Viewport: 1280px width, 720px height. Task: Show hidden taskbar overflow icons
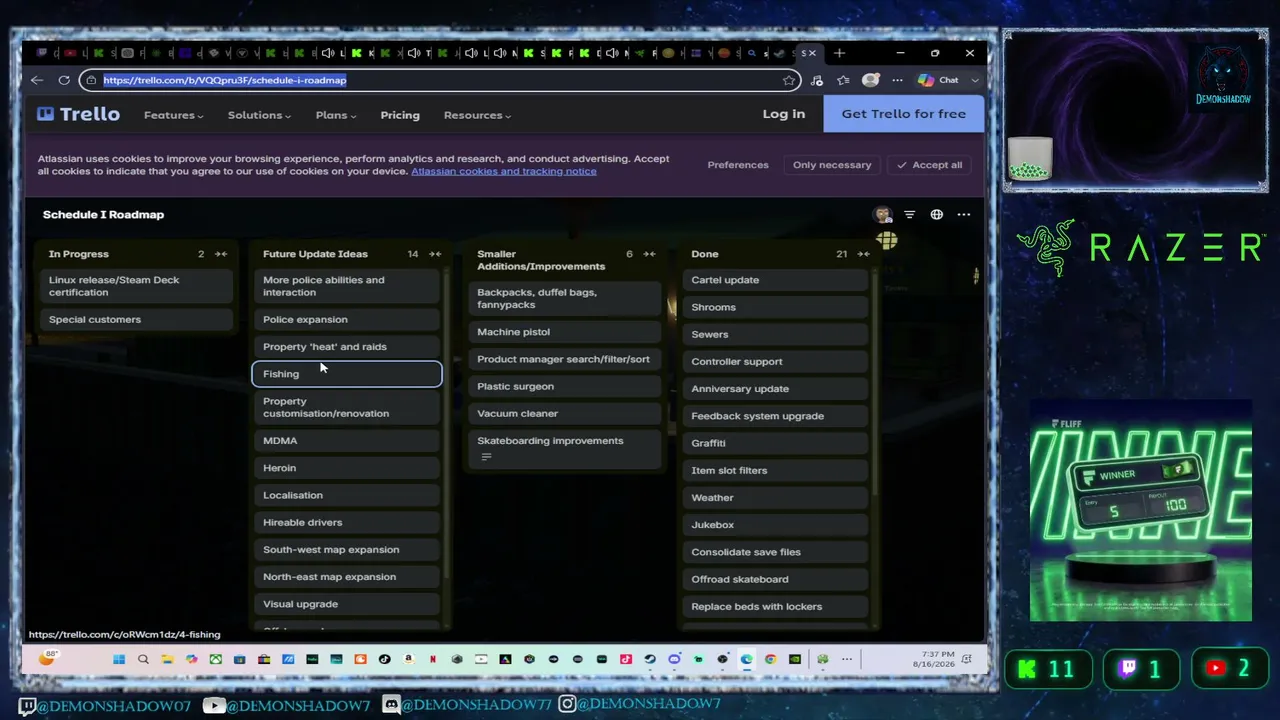coord(847,659)
